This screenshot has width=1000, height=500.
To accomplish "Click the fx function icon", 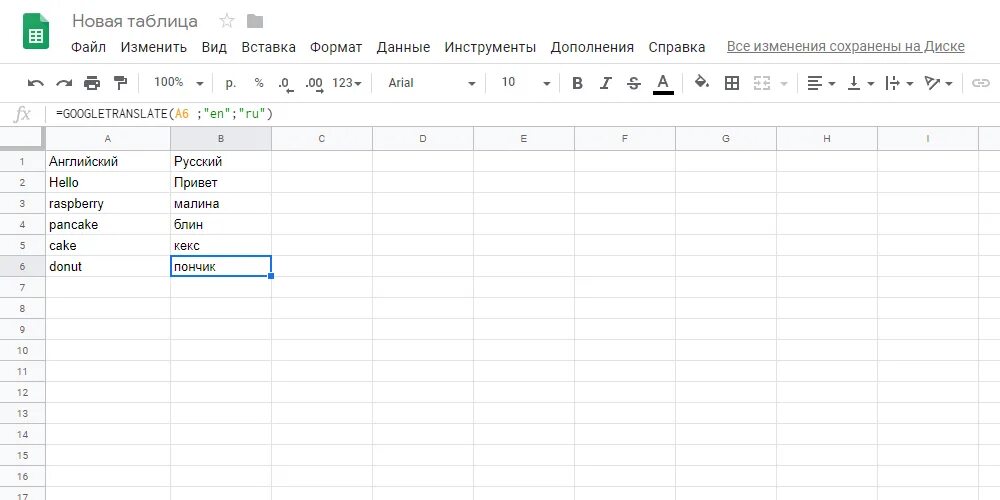I will point(22,114).
